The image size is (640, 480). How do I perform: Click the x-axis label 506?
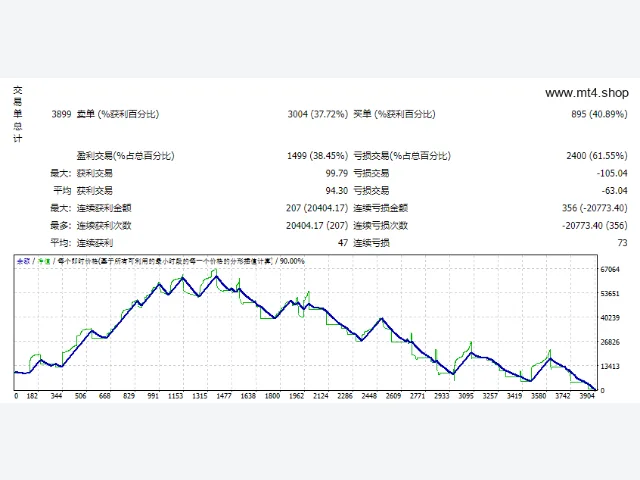pos(80,396)
